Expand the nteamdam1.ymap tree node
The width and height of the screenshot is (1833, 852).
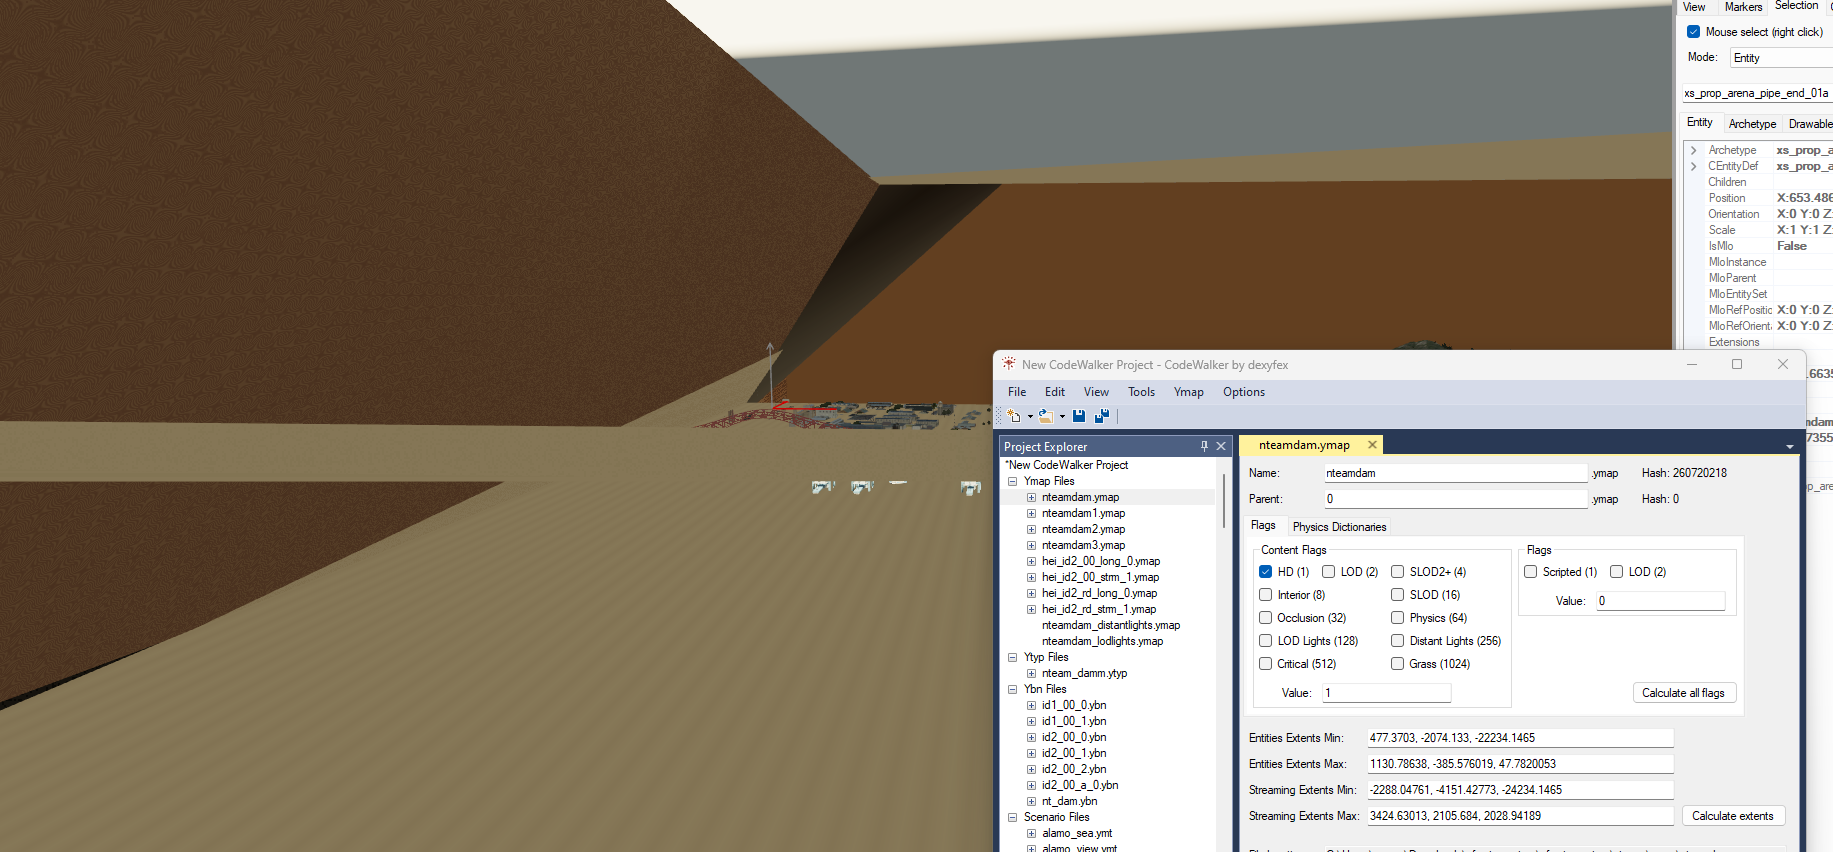click(x=1031, y=513)
